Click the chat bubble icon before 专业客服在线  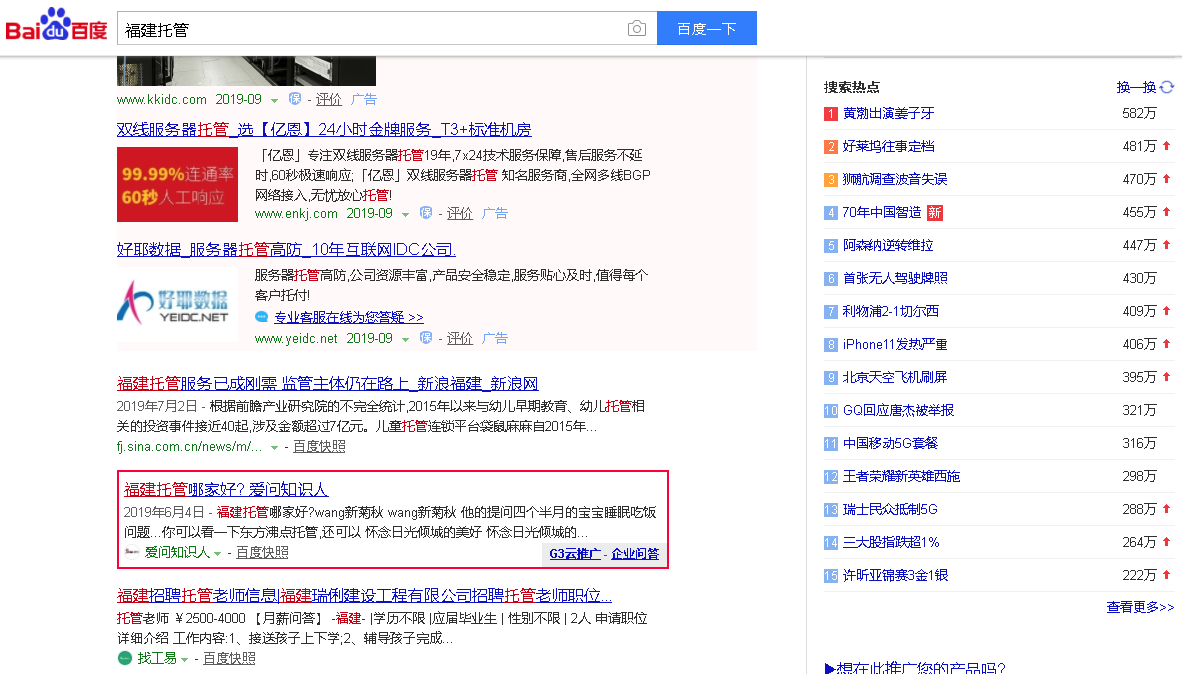[x=262, y=317]
